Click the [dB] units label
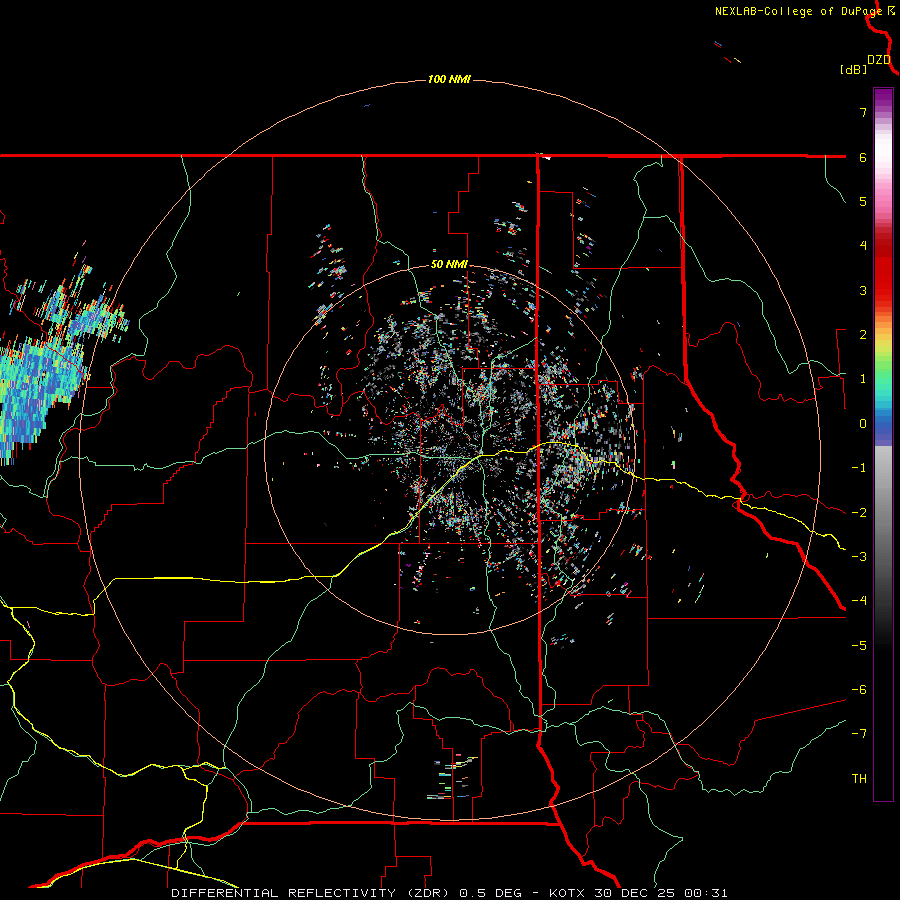The width and height of the screenshot is (900, 900). coord(854,69)
